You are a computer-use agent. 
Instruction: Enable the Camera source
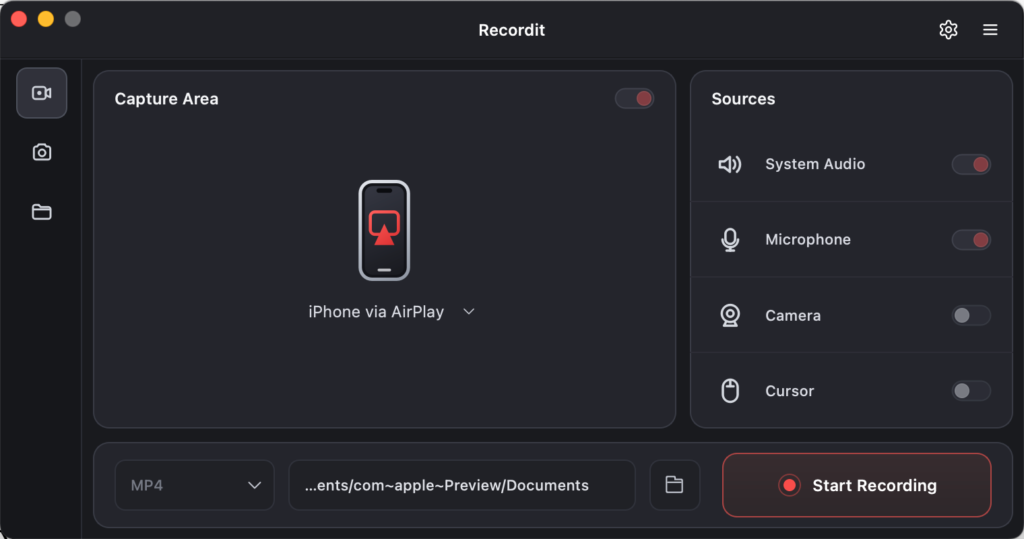click(971, 316)
